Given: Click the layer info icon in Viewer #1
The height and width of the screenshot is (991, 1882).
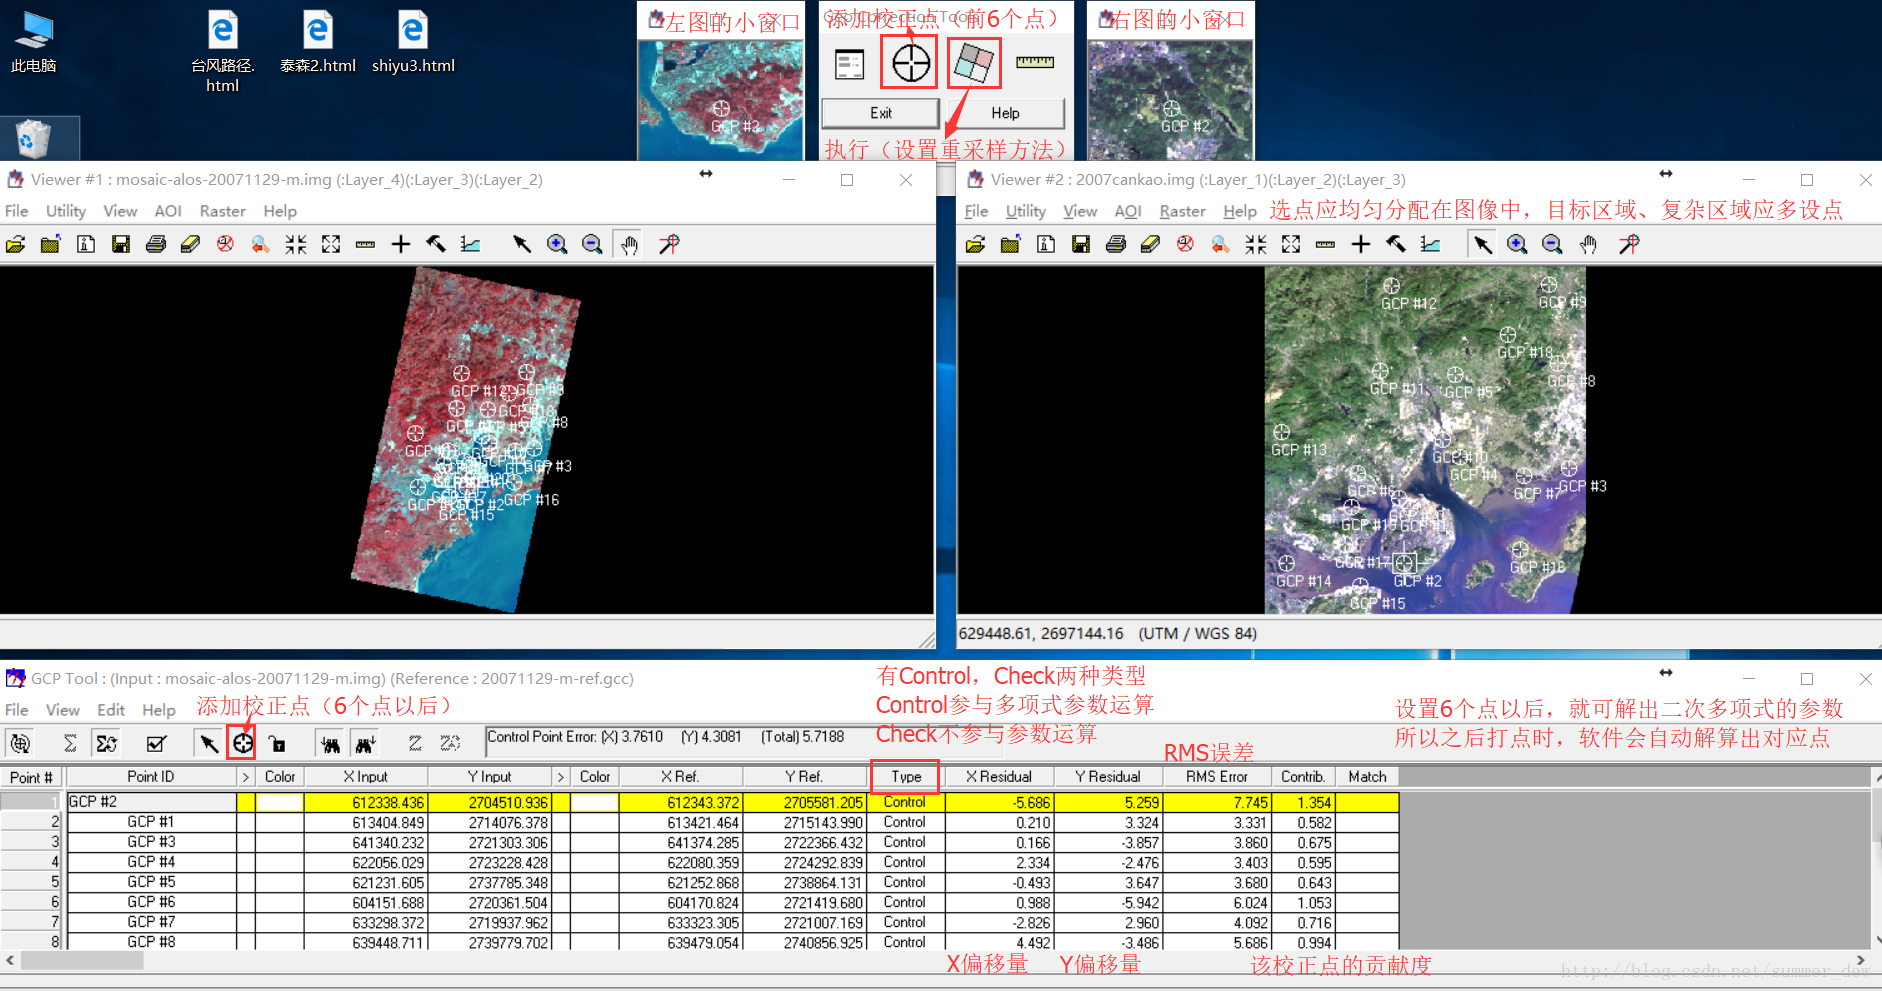Looking at the screenshot, I should tap(86, 244).
